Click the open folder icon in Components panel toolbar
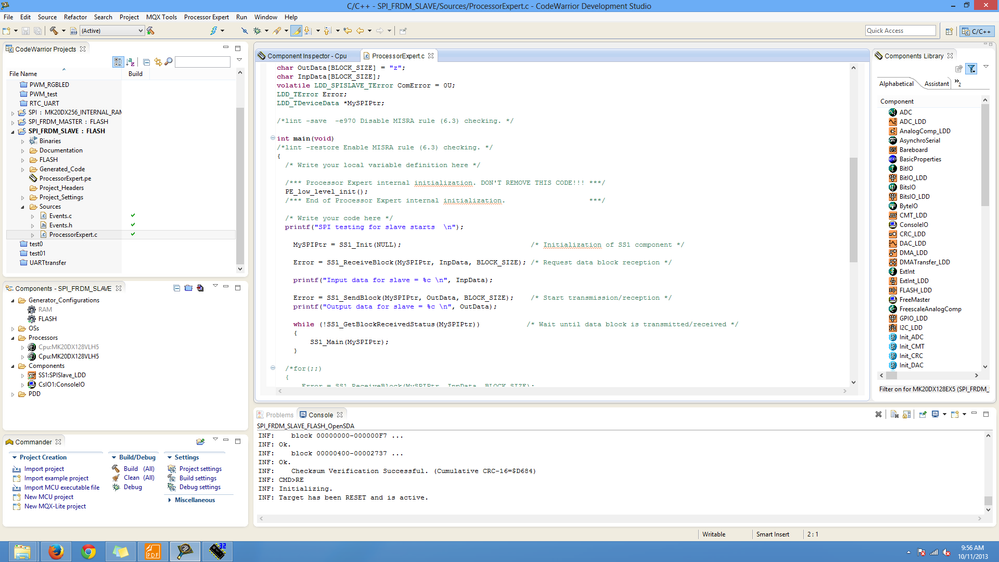Screen dimensions: 999x562 188,288
